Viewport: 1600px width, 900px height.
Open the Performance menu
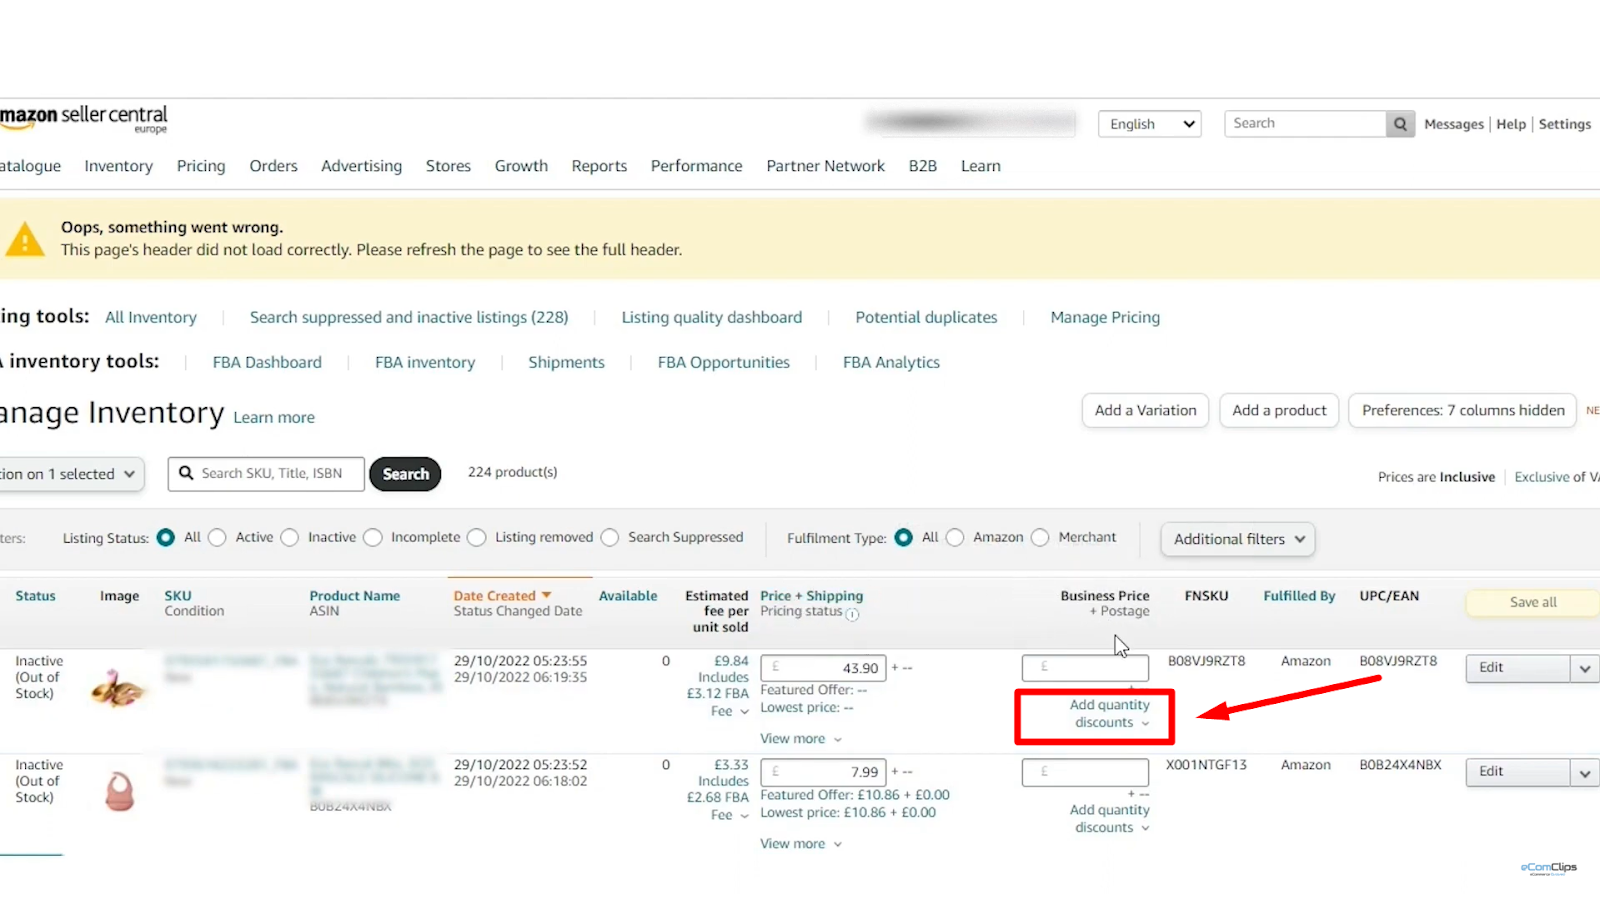[697, 166]
